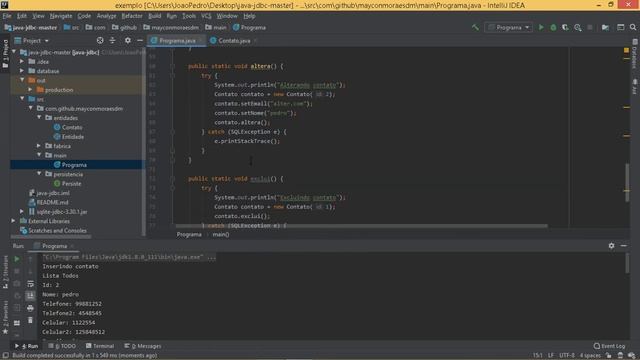The height and width of the screenshot is (360, 640).
Task: Open the Messages tool window
Action: click(142, 346)
